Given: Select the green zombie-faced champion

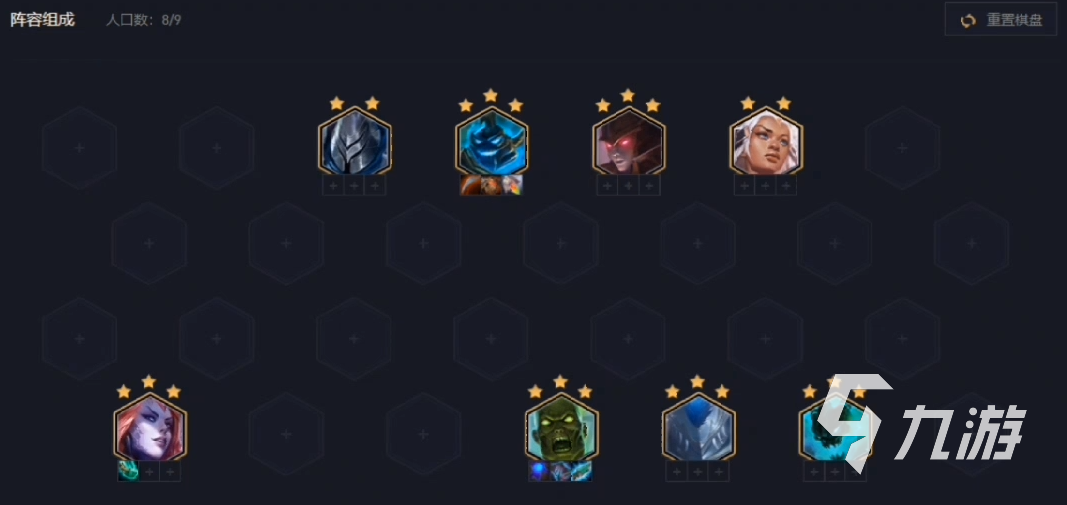Looking at the screenshot, I should (x=561, y=428).
